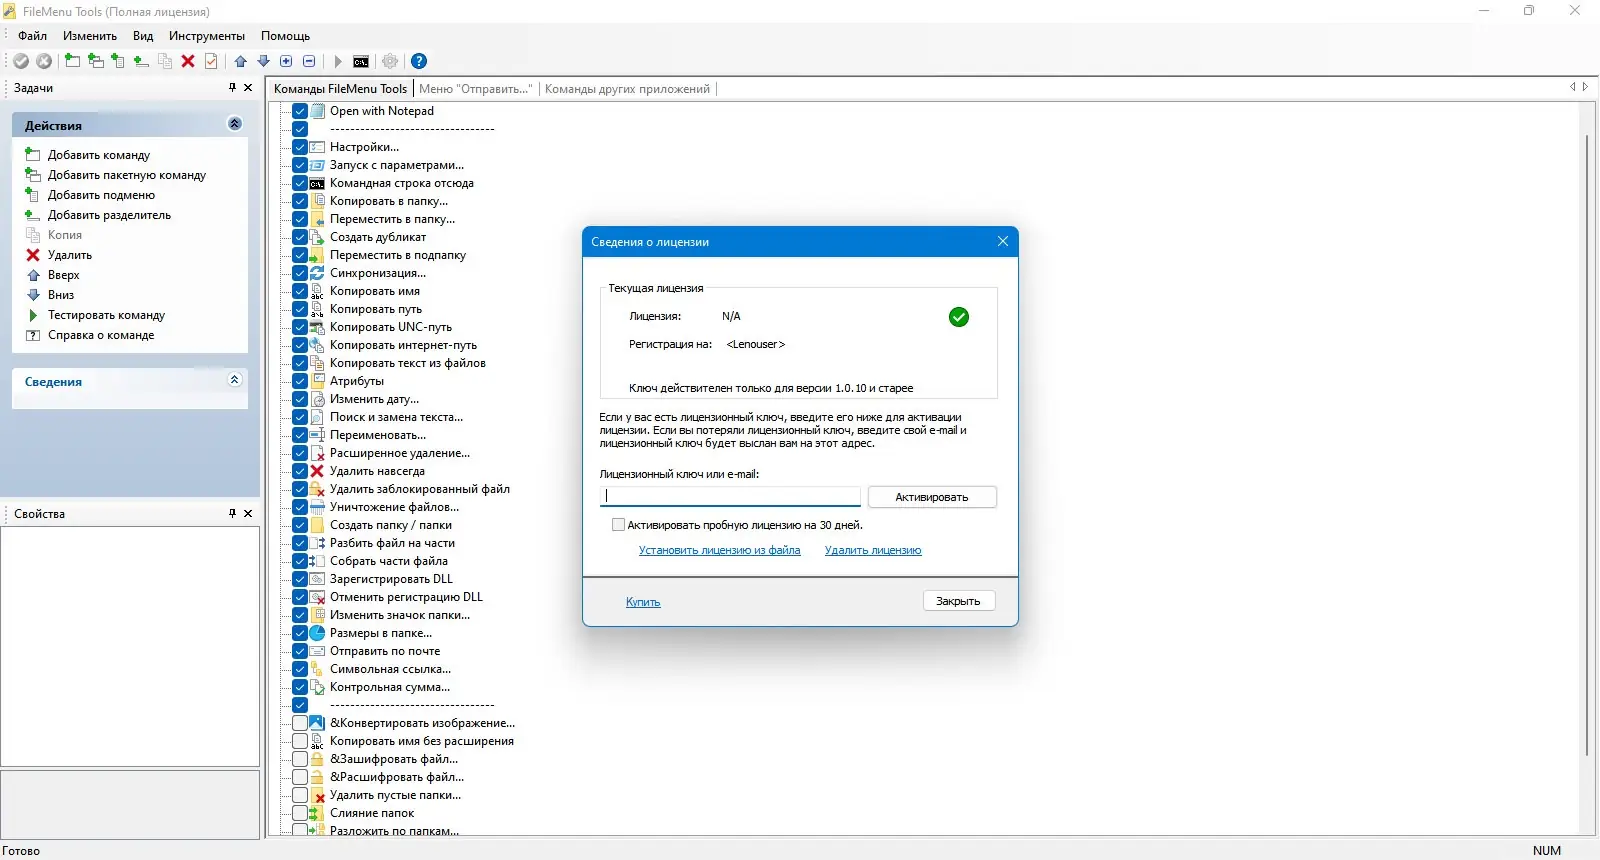Viewport: 1600px width, 860px height.
Task: Click the Командная строка отсюда console icon
Action: [317, 183]
